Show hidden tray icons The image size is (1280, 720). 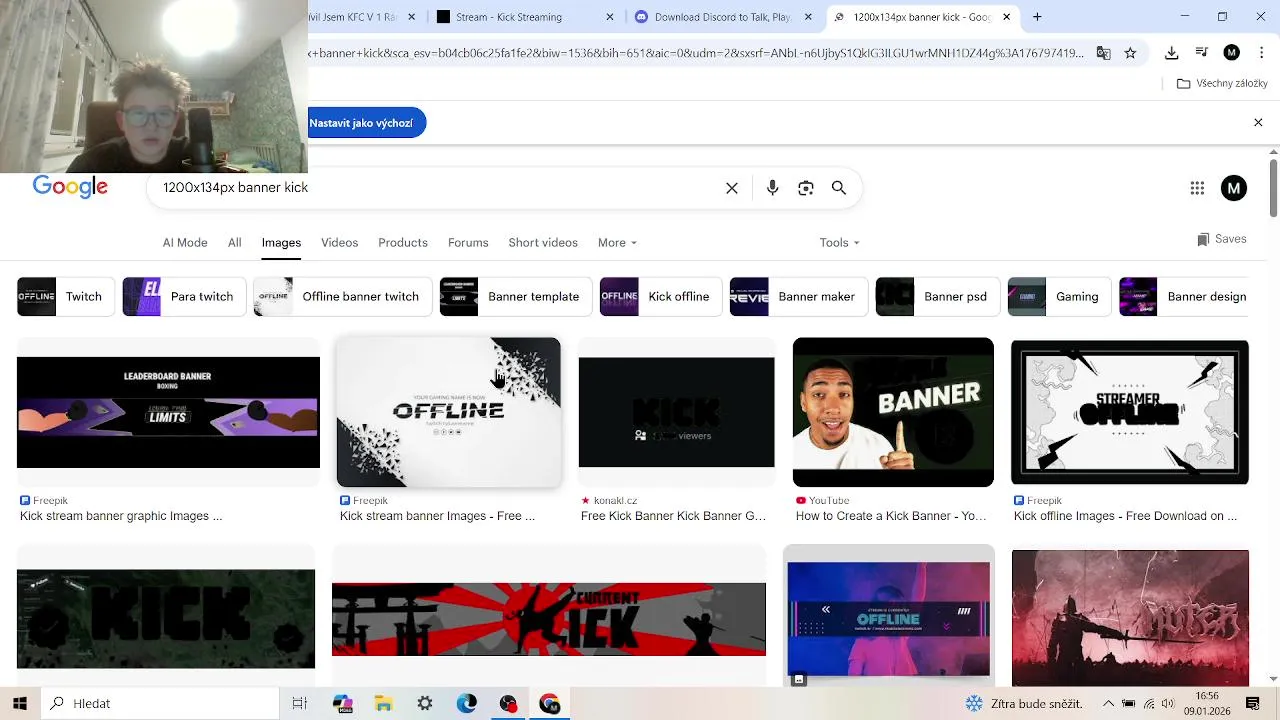pyautogui.click(x=1108, y=703)
